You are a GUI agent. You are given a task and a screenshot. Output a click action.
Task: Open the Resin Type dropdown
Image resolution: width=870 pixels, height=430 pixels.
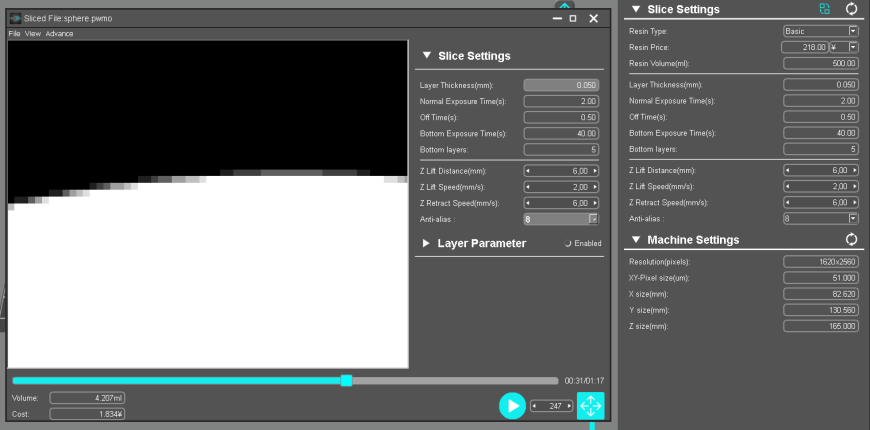click(853, 31)
